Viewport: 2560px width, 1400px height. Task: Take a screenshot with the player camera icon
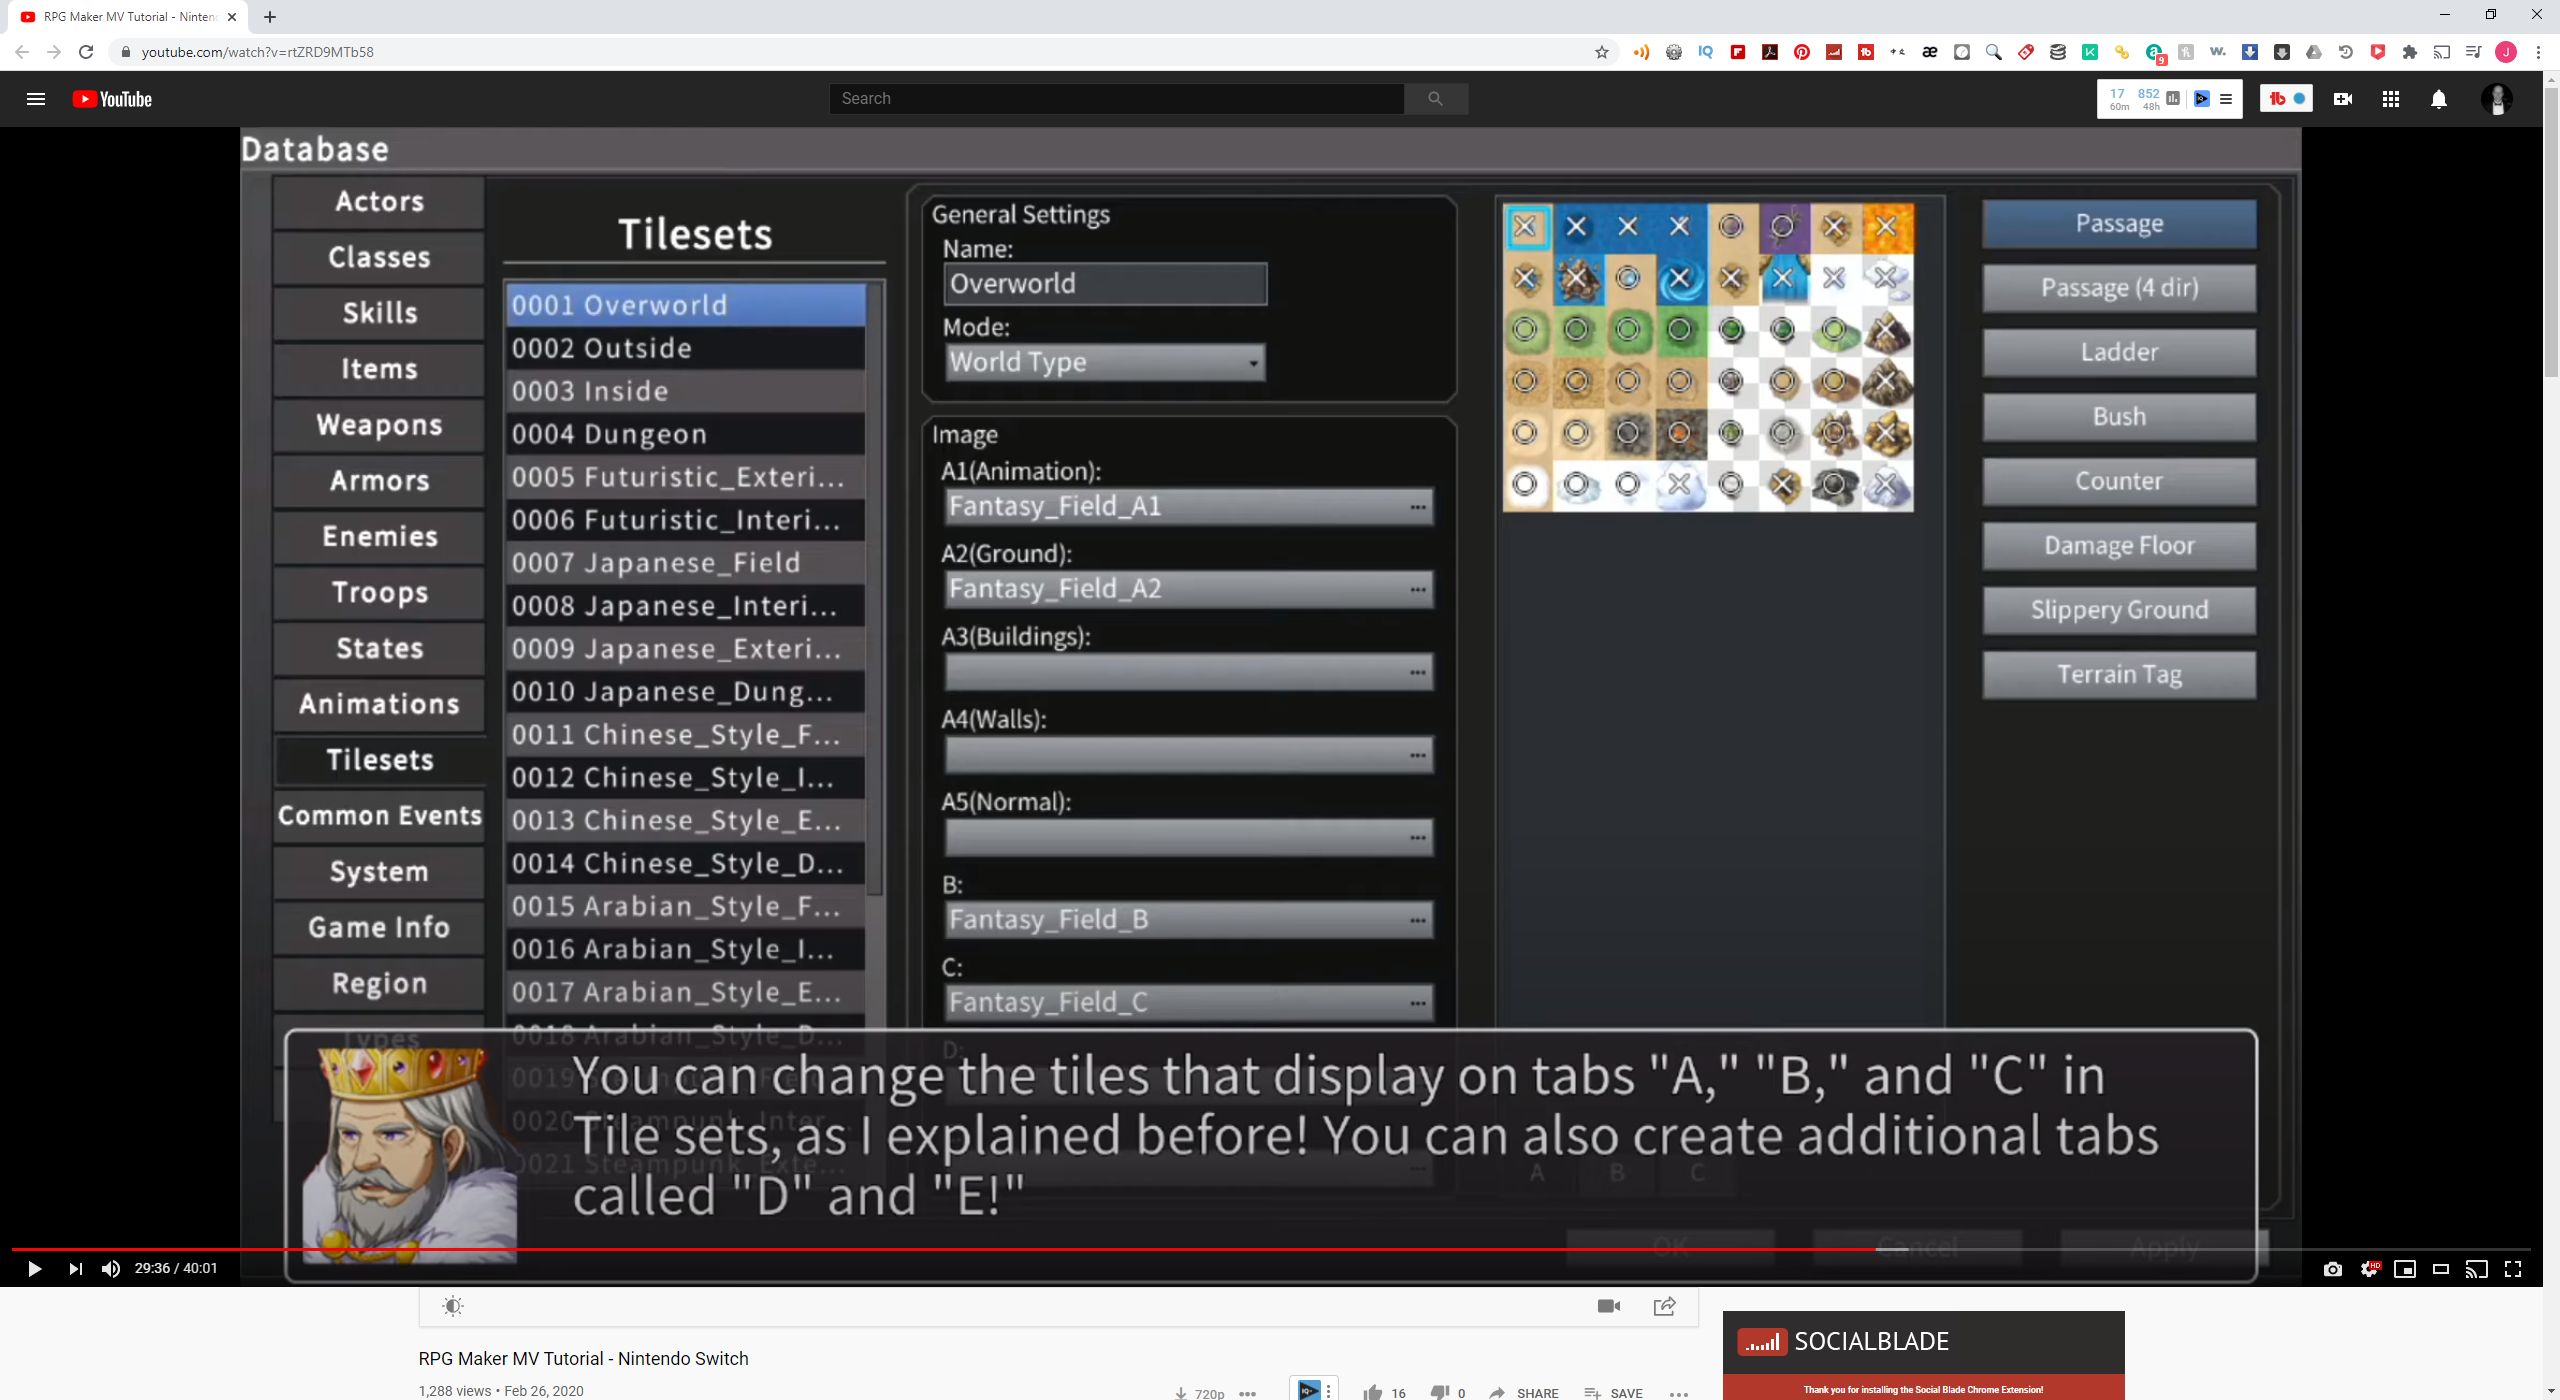2333,1269
